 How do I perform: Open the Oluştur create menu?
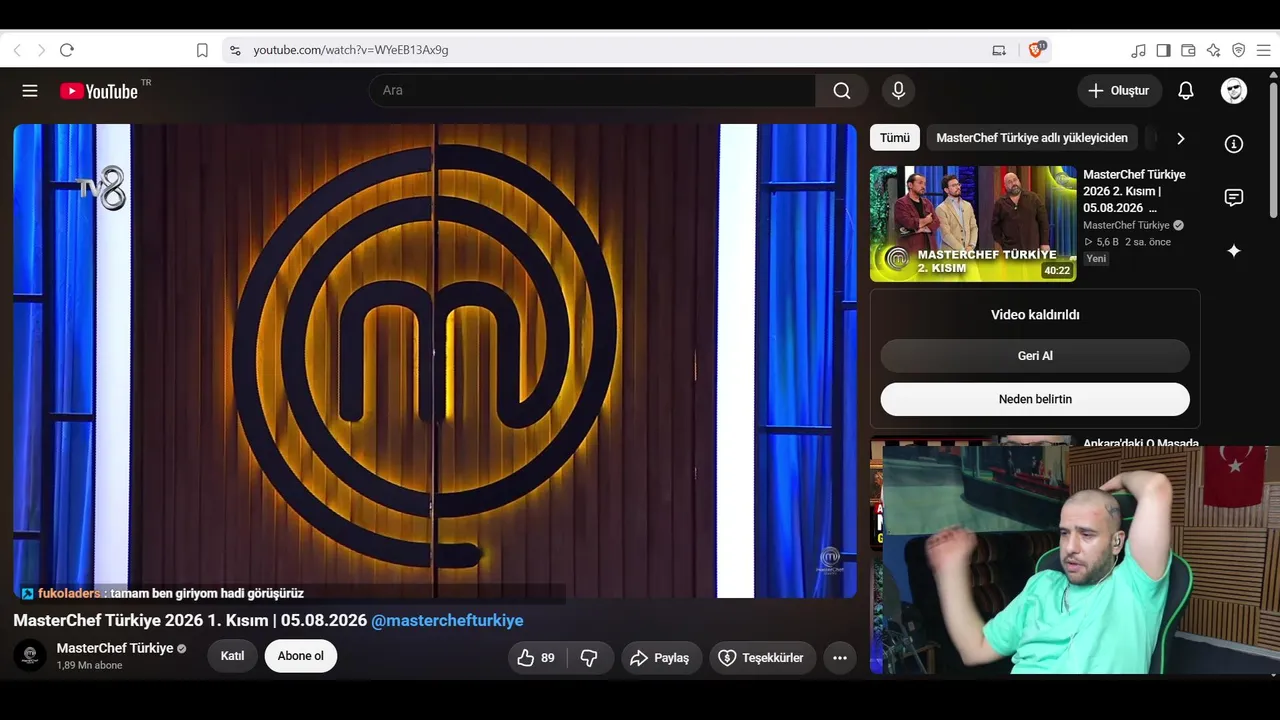[1120, 91]
